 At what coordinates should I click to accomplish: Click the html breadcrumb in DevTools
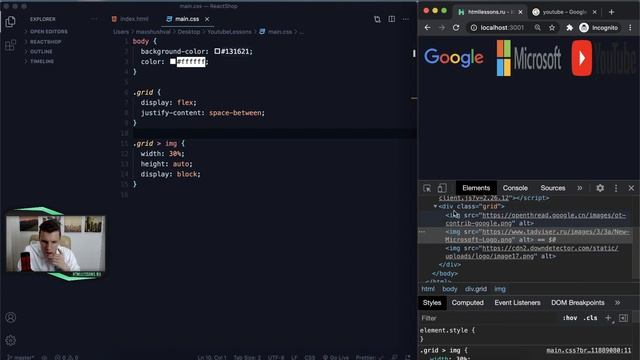click(x=428, y=289)
